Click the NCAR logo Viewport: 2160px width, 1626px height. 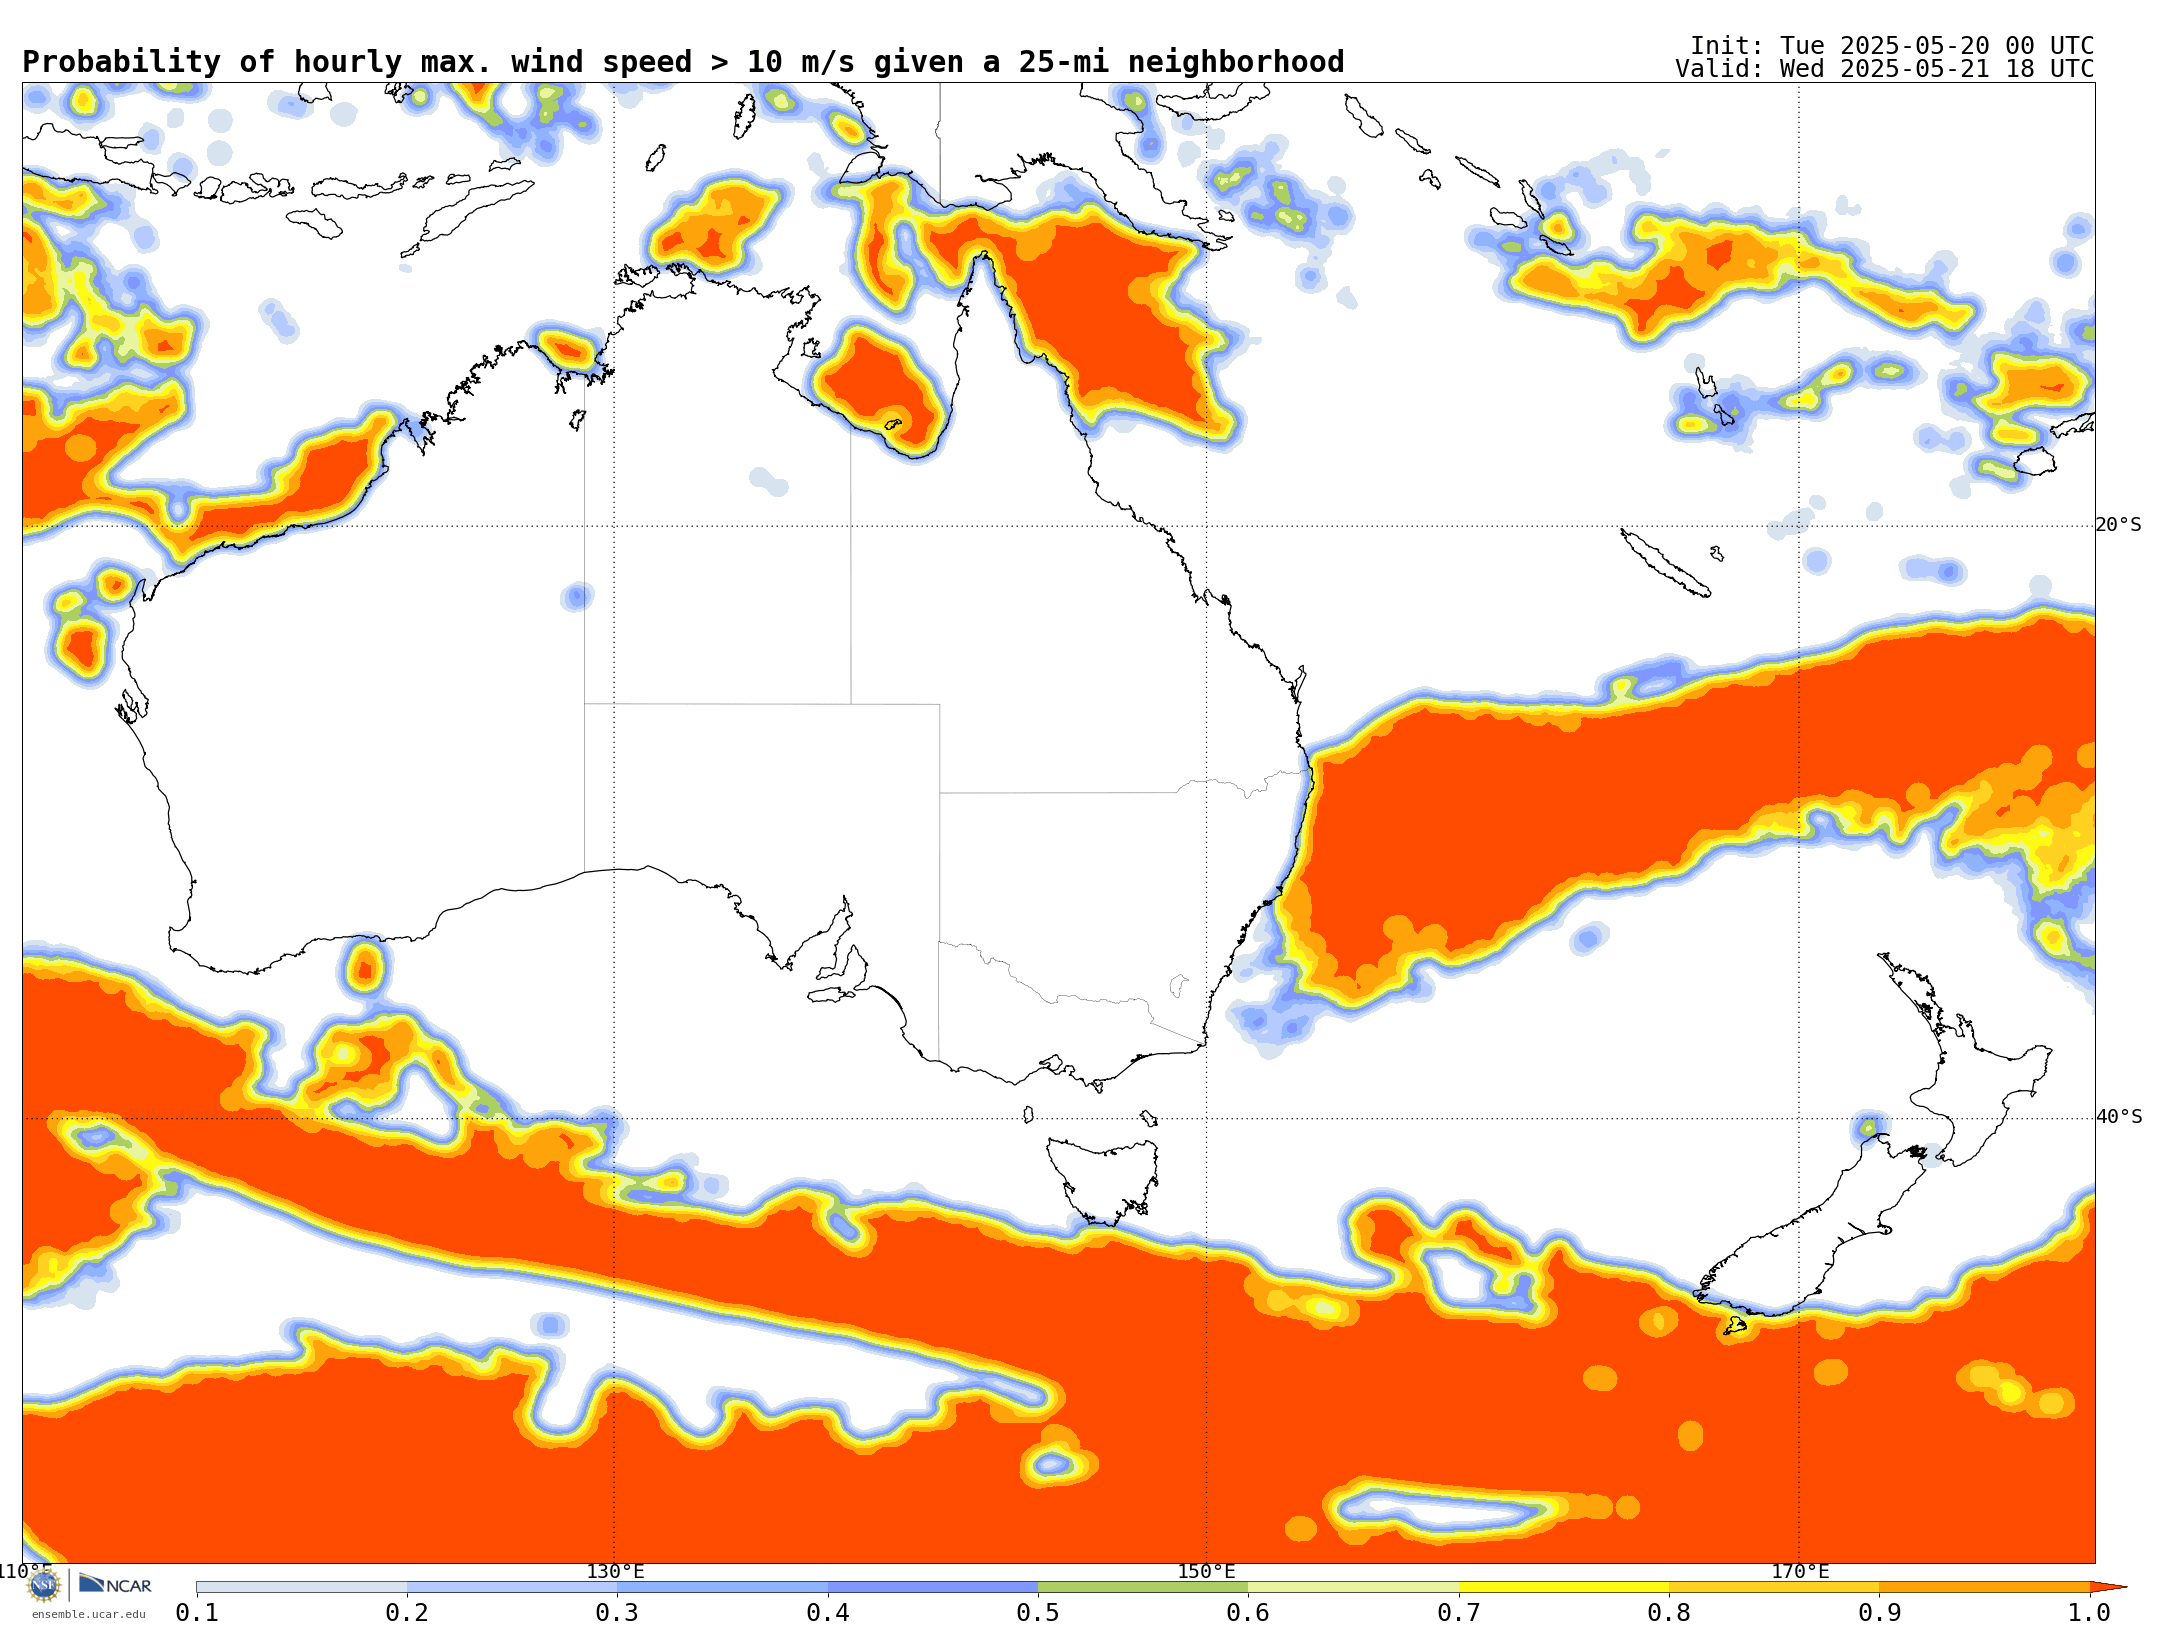click(x=115, y=1584)
